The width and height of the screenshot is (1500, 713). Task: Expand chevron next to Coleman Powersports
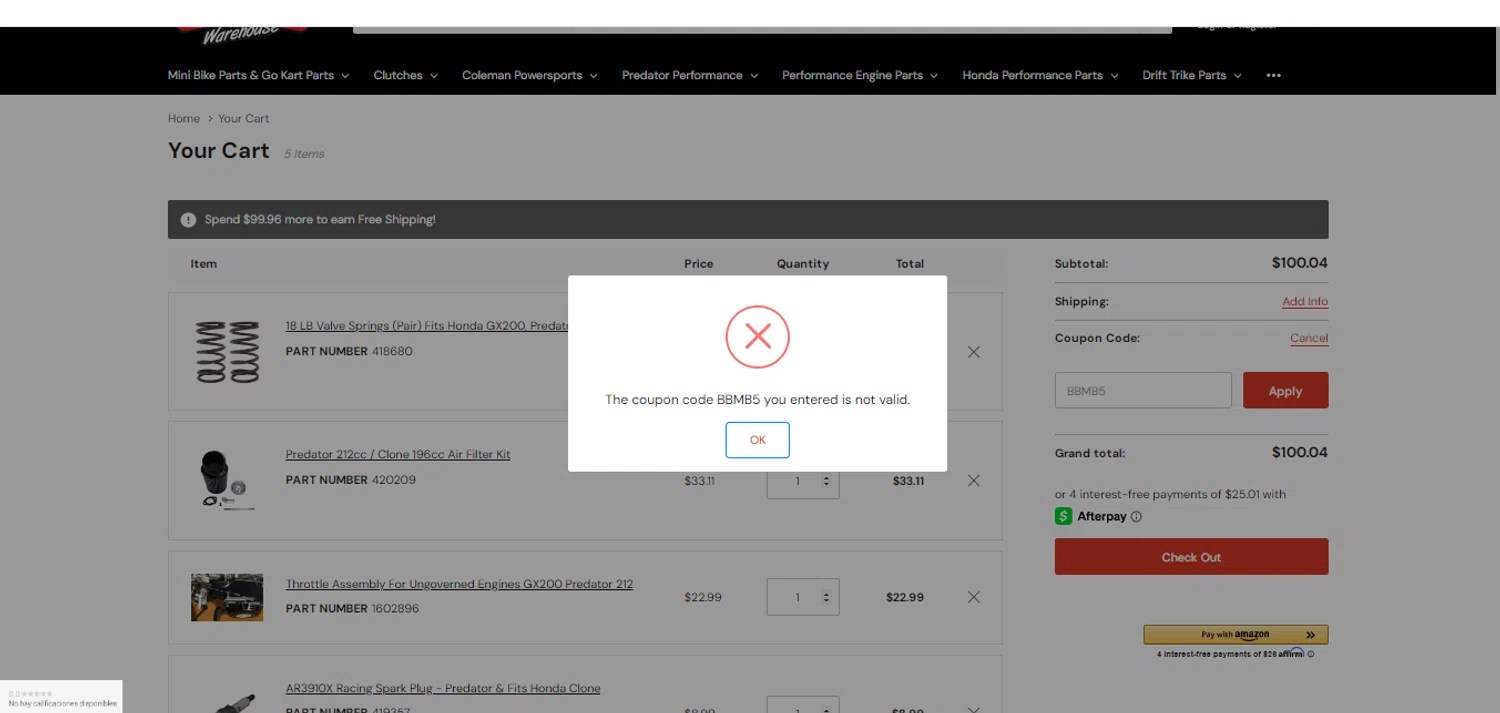[593, 76]
